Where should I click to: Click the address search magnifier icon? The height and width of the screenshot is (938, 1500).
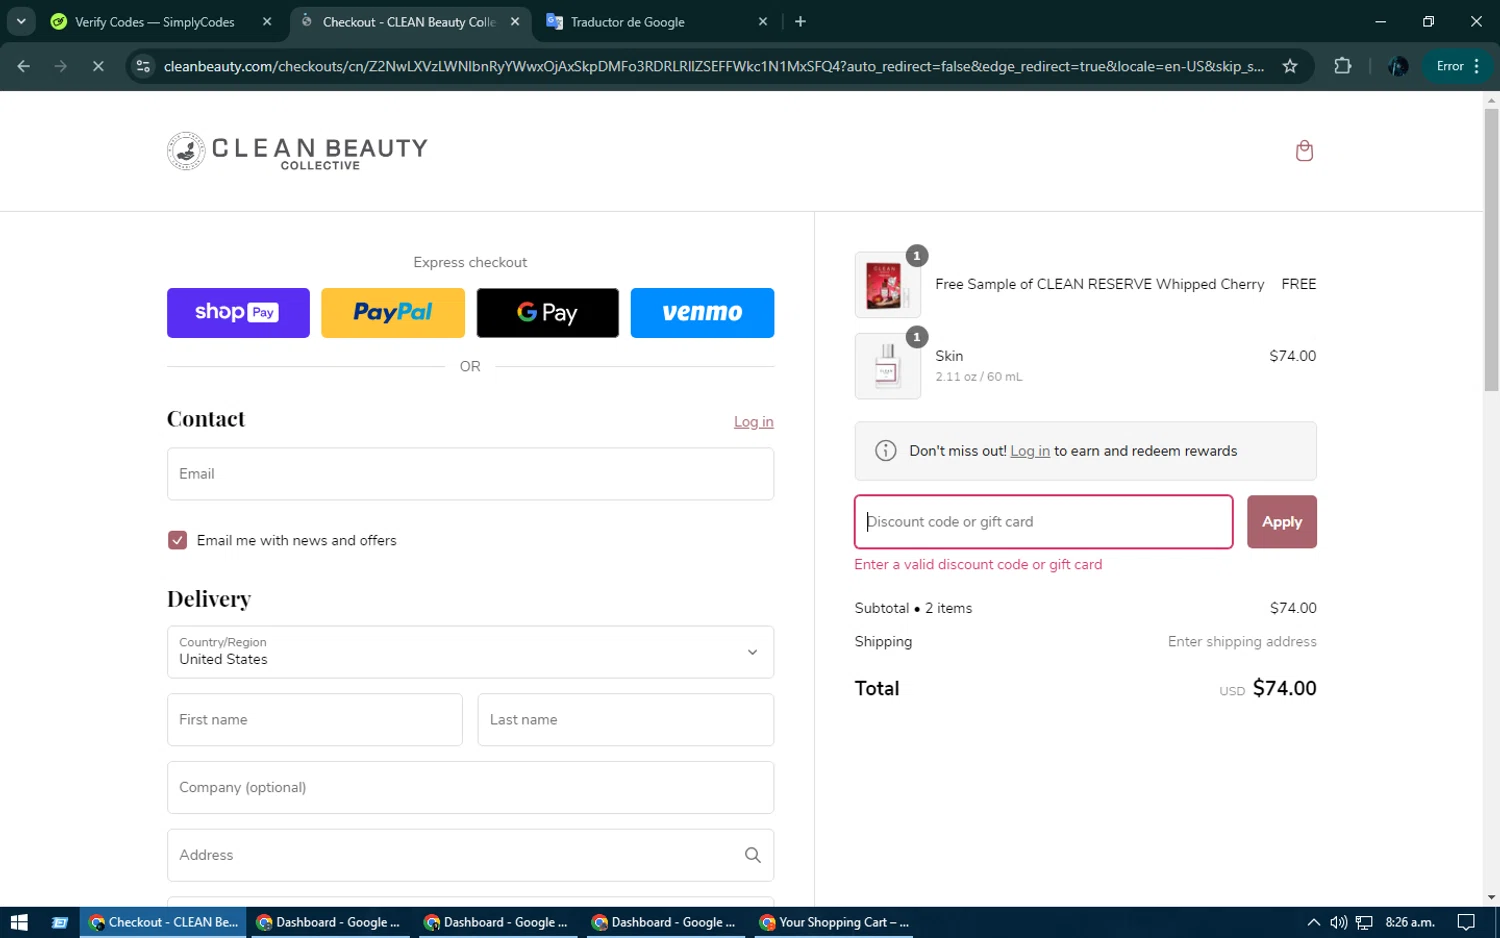click(752, 855)
